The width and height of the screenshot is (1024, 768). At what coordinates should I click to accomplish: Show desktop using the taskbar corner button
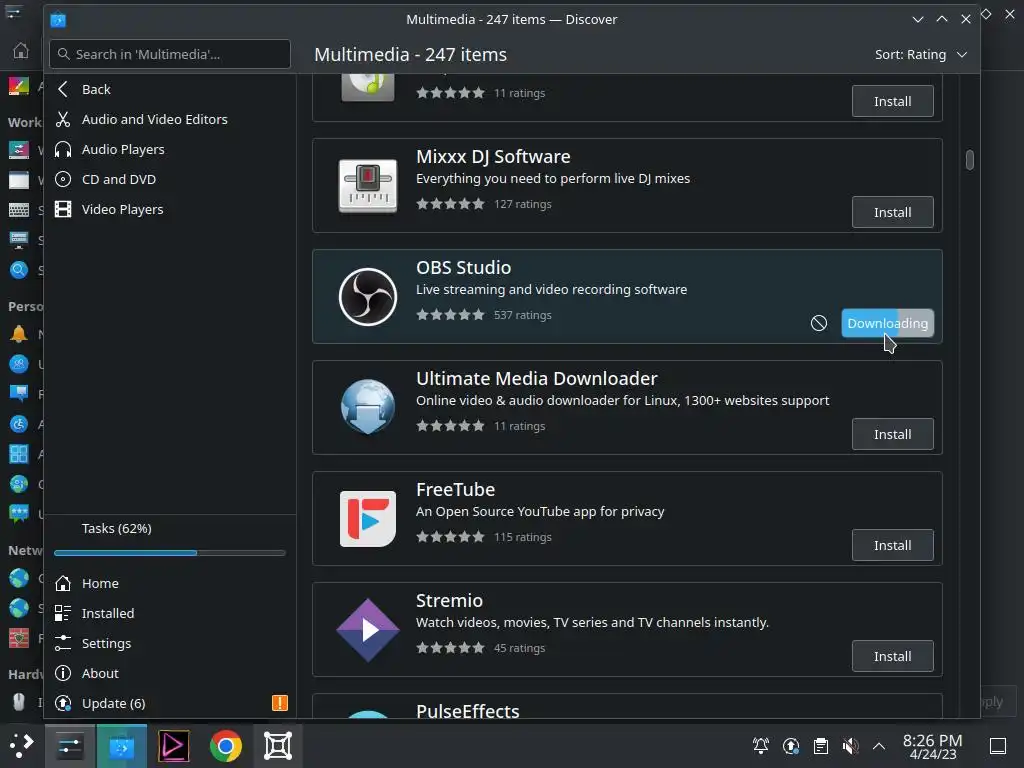998,746
